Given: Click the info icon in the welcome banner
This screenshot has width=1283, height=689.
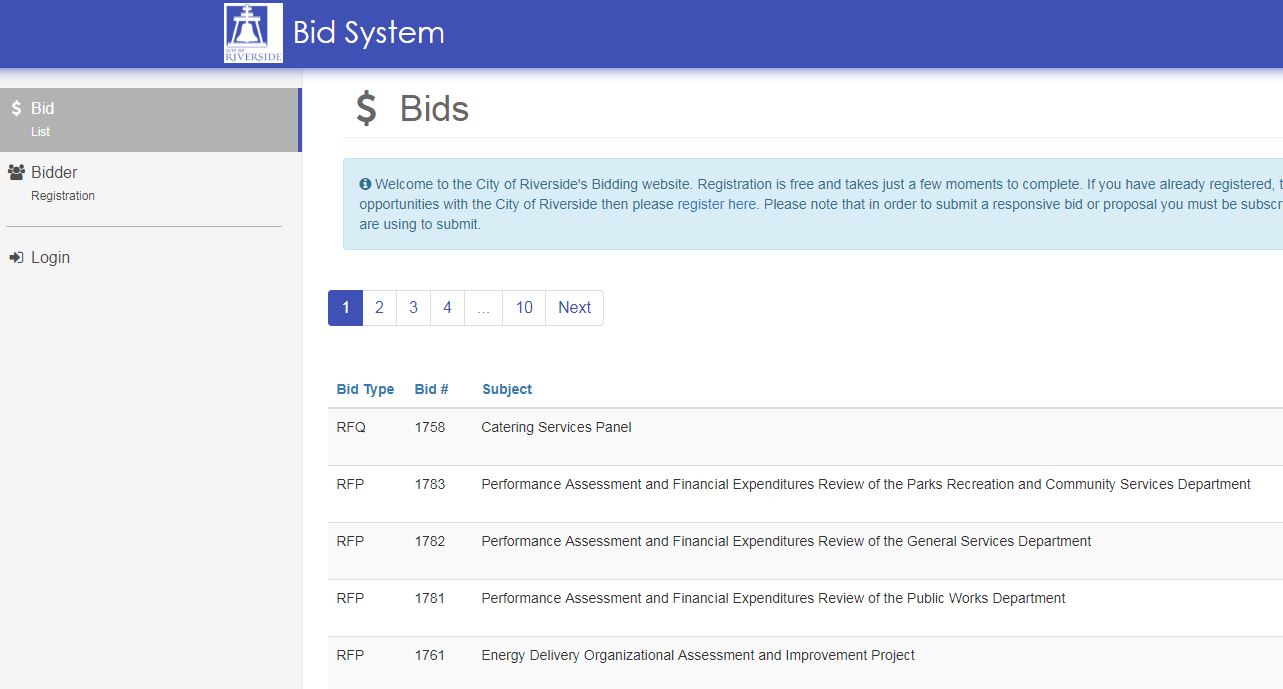Looking at the screenshot, I should click(x=365, y=184).
